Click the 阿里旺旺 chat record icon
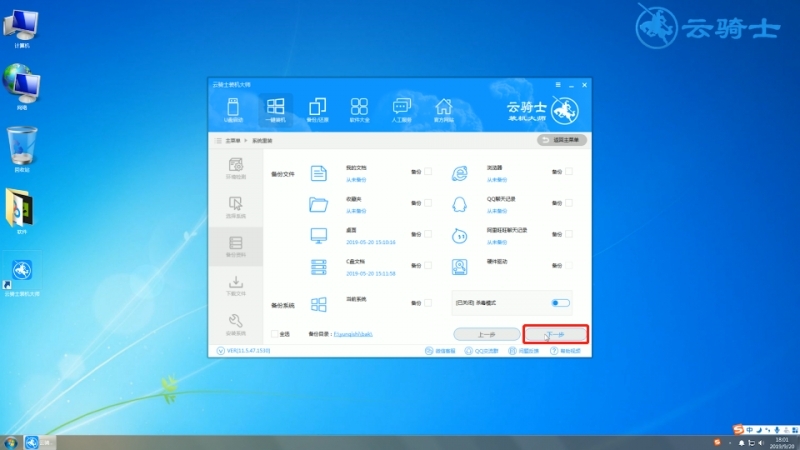 460,236
